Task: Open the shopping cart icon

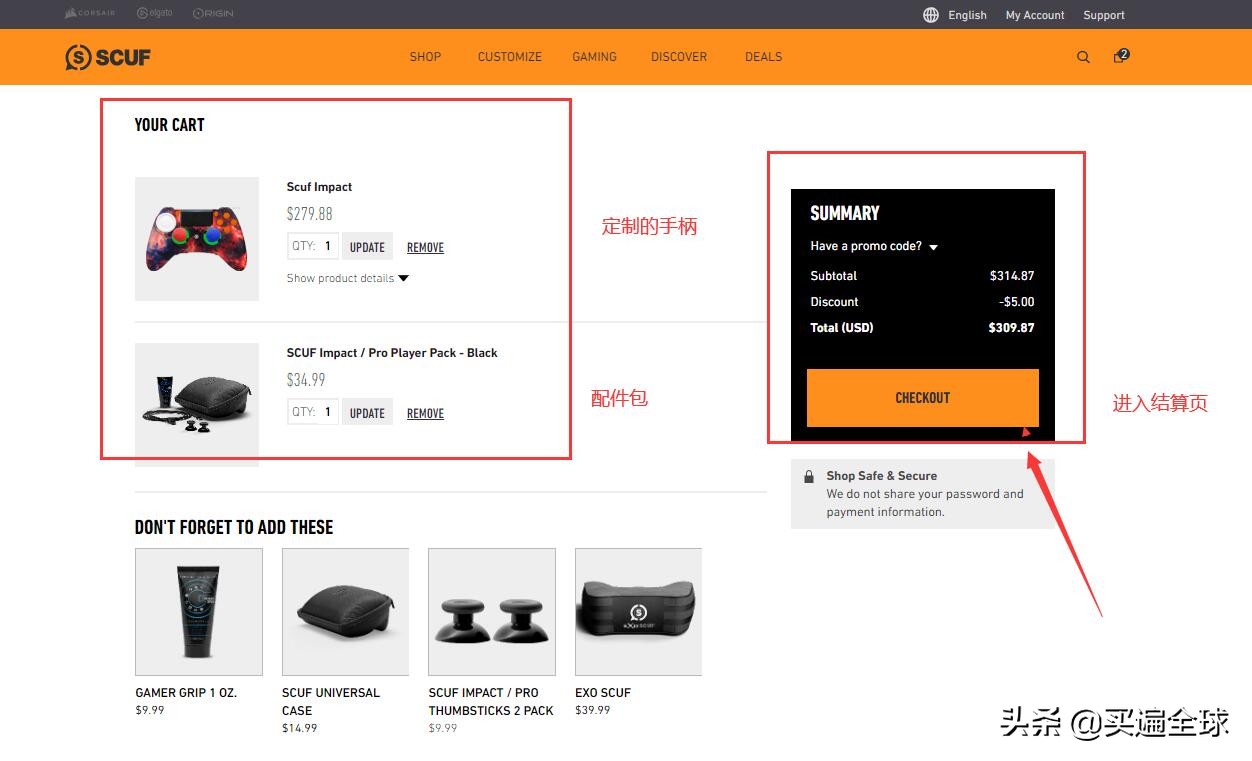Action: [1120, 56]
